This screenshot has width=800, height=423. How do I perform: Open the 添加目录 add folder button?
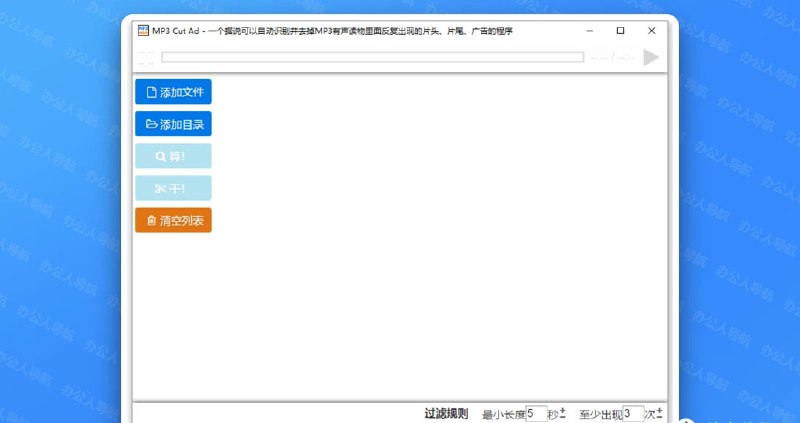pos(173,125)
